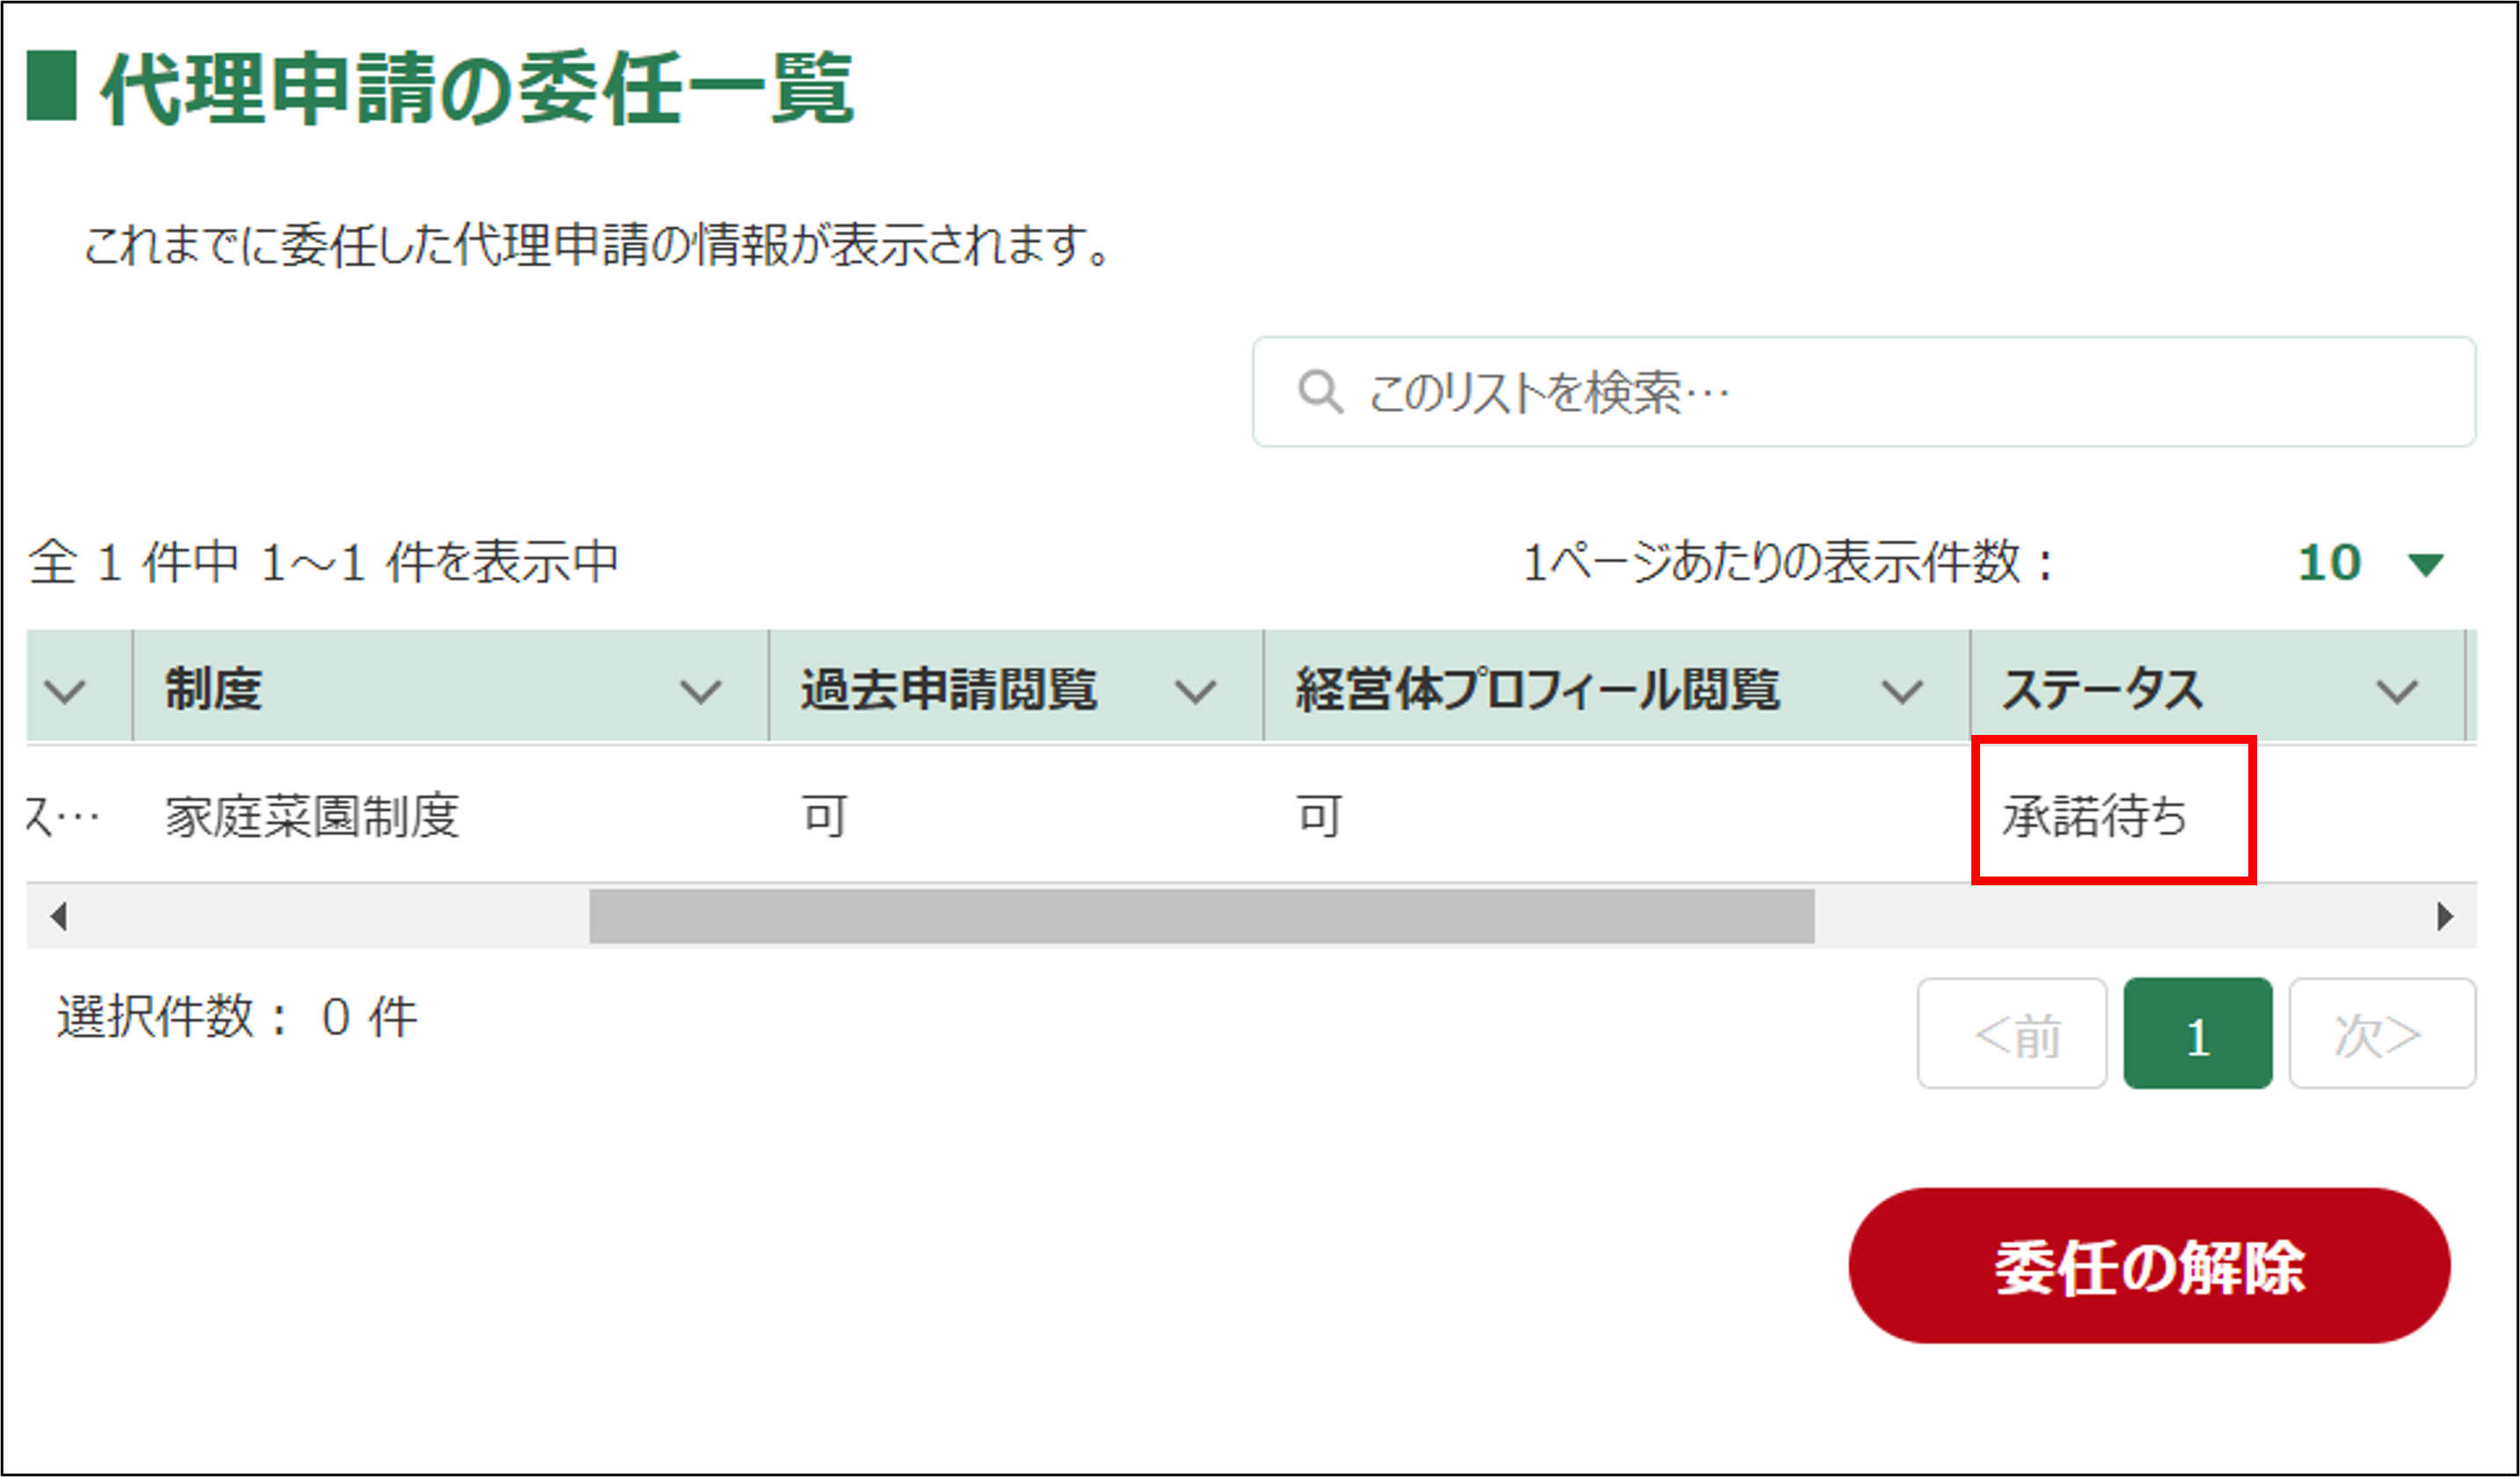Expand the leftmost column header chevron
The height and width of the screenshot is (1477, 2520).
point(65,690)
